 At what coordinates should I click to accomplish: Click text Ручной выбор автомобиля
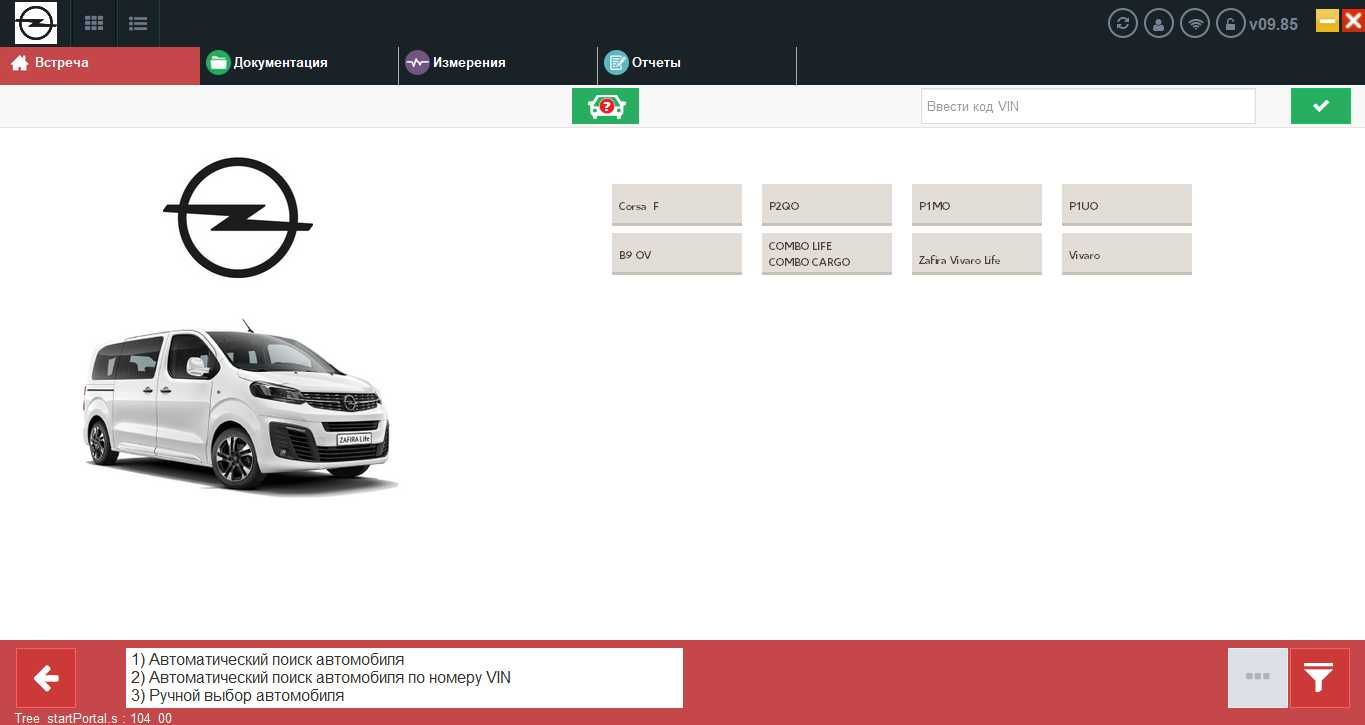(246, 696)
